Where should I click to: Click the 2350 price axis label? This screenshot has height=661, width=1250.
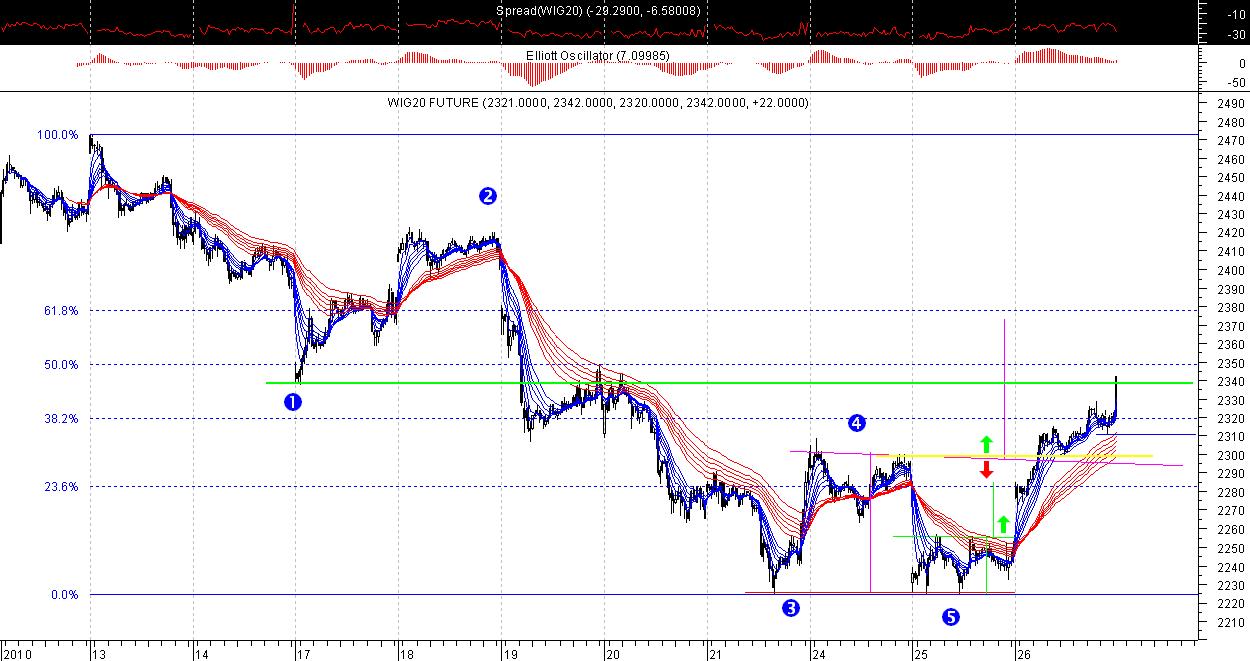coord(1230,364)
